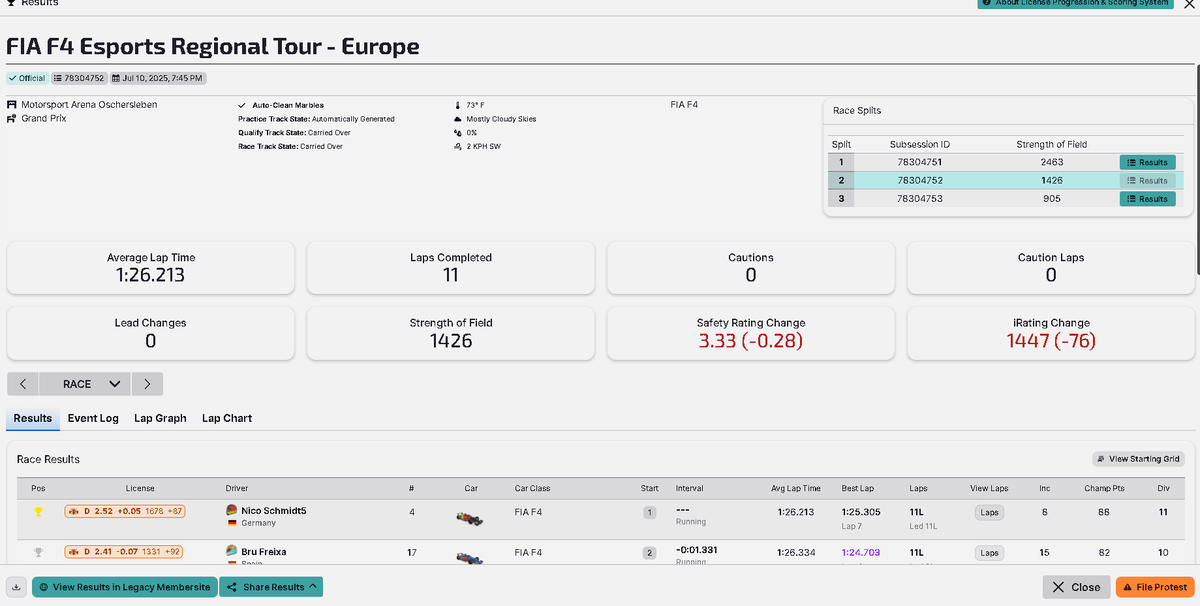Click the Jul 10, 2025 date badge
Viewport: 1200px width, 606px height.
[x=158, y=78]
